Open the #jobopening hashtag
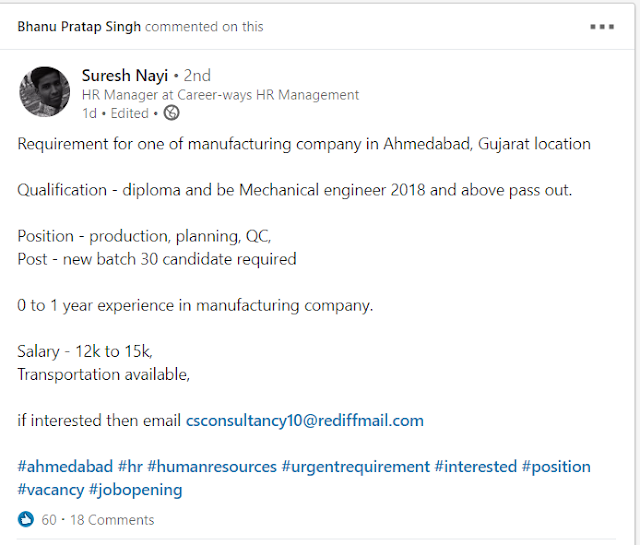The height and width of the screenshot is (545, 640). pos(135,490)
